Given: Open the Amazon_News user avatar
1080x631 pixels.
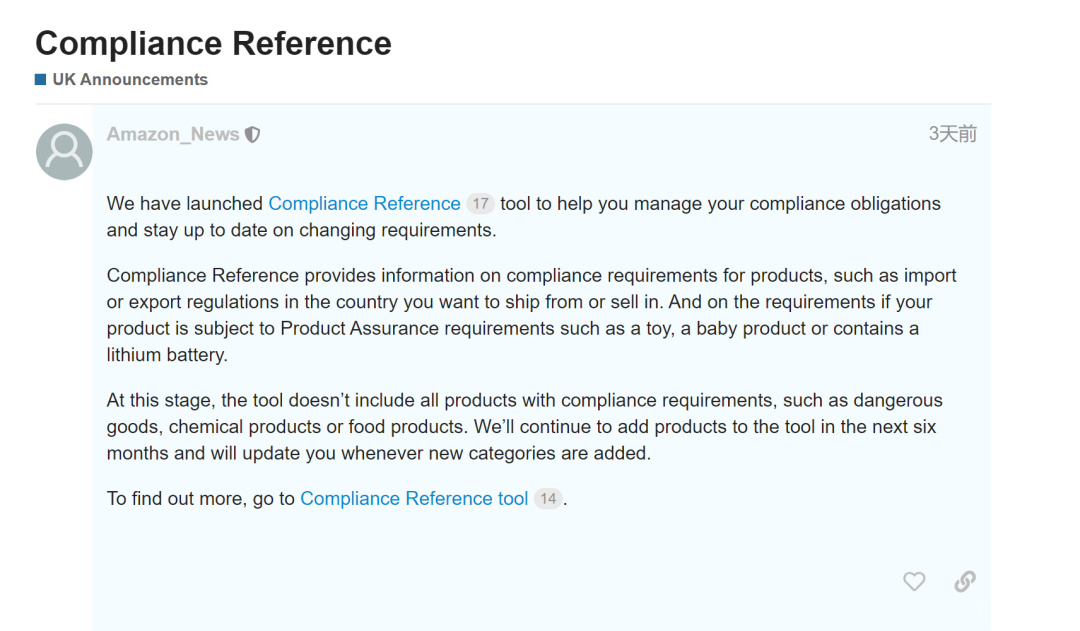Looking at the screenshot, I should tap(64, 152).
